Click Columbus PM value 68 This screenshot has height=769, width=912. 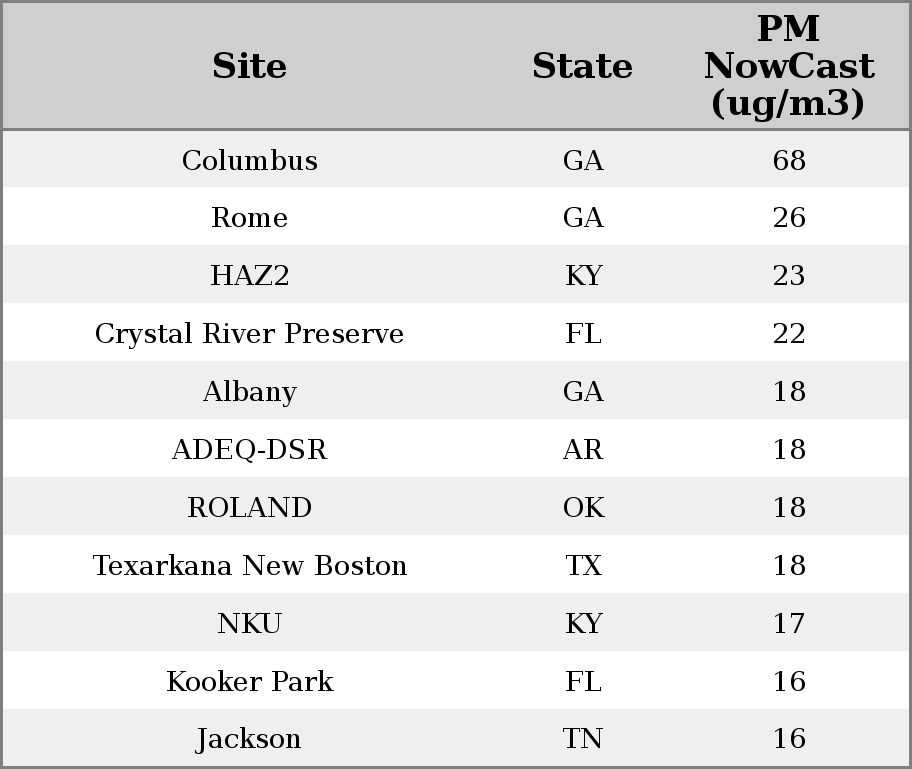tap(789, 160)
